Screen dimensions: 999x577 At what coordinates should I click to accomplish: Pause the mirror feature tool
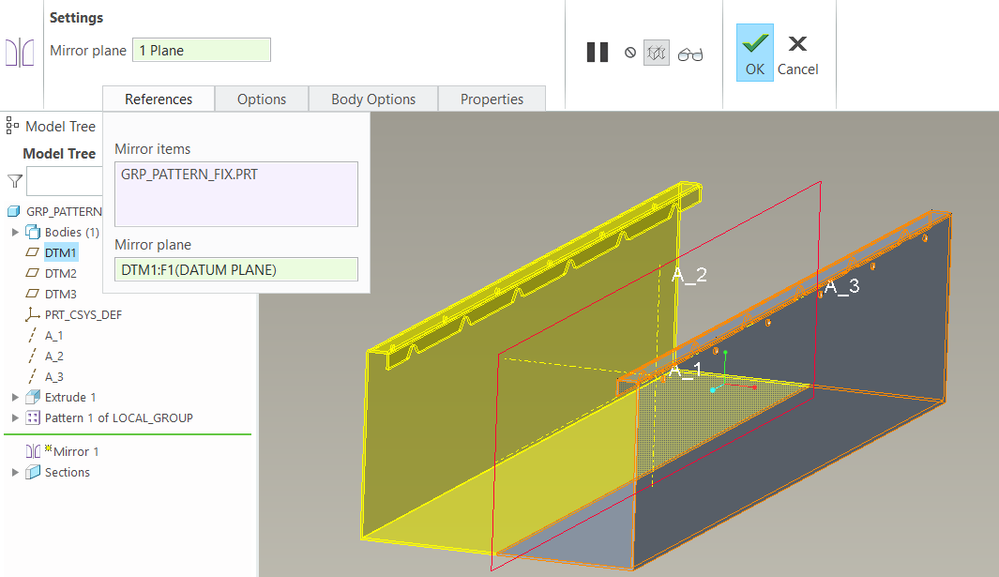(597, 53)
